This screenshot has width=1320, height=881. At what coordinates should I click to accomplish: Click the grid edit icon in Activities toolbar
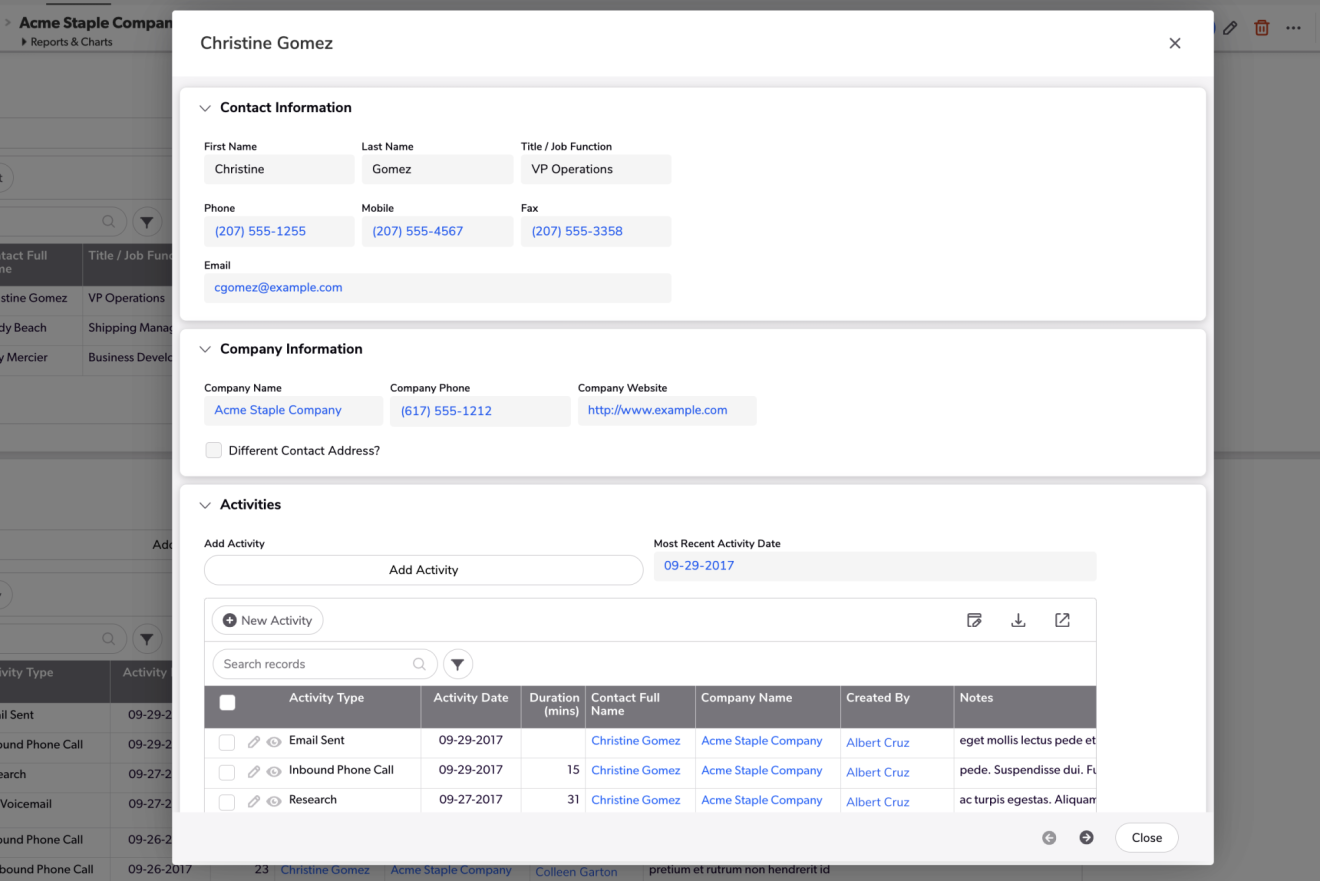point(974,620)
